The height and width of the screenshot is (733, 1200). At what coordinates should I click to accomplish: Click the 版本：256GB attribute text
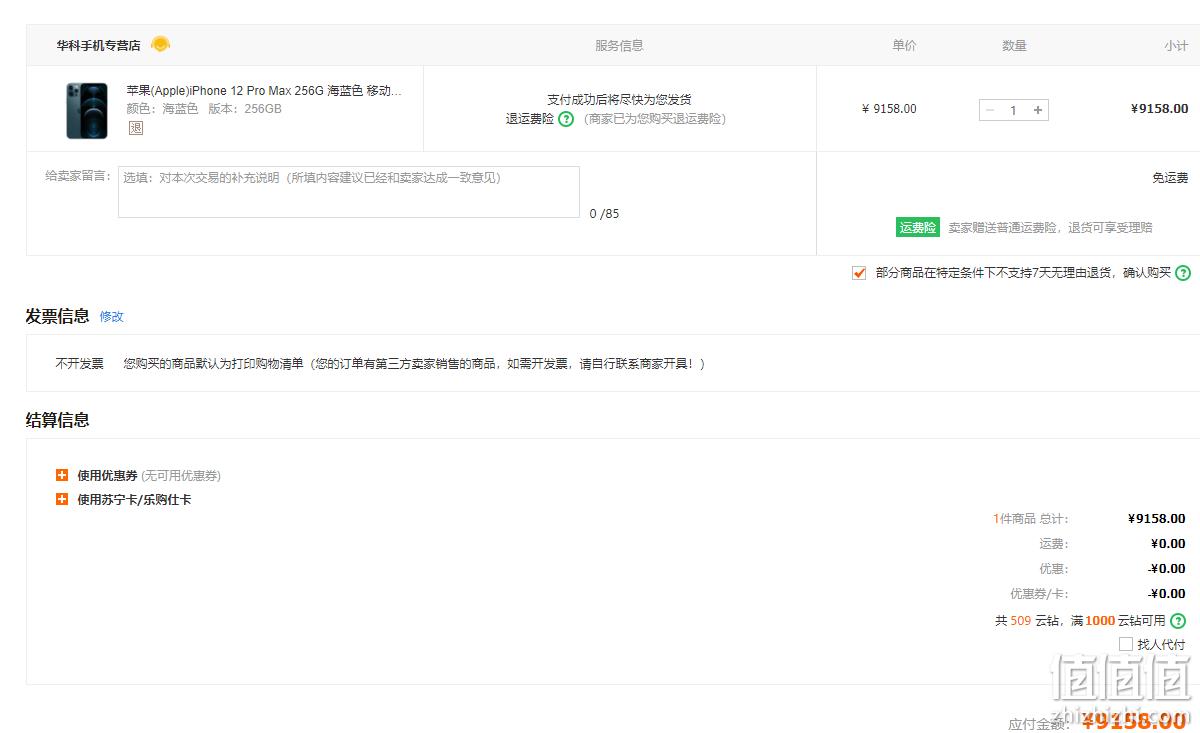point(245,109)
